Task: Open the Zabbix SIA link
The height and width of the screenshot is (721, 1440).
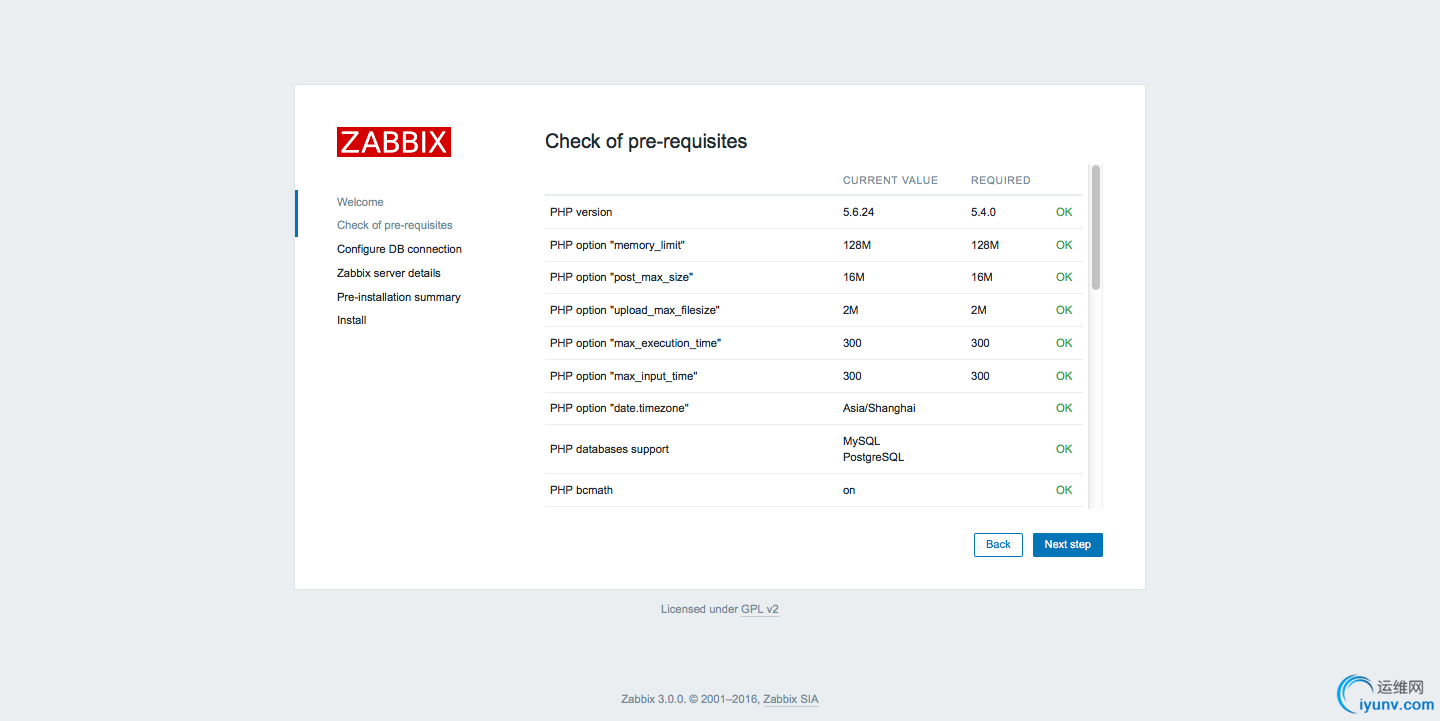Action: [791, 700]
